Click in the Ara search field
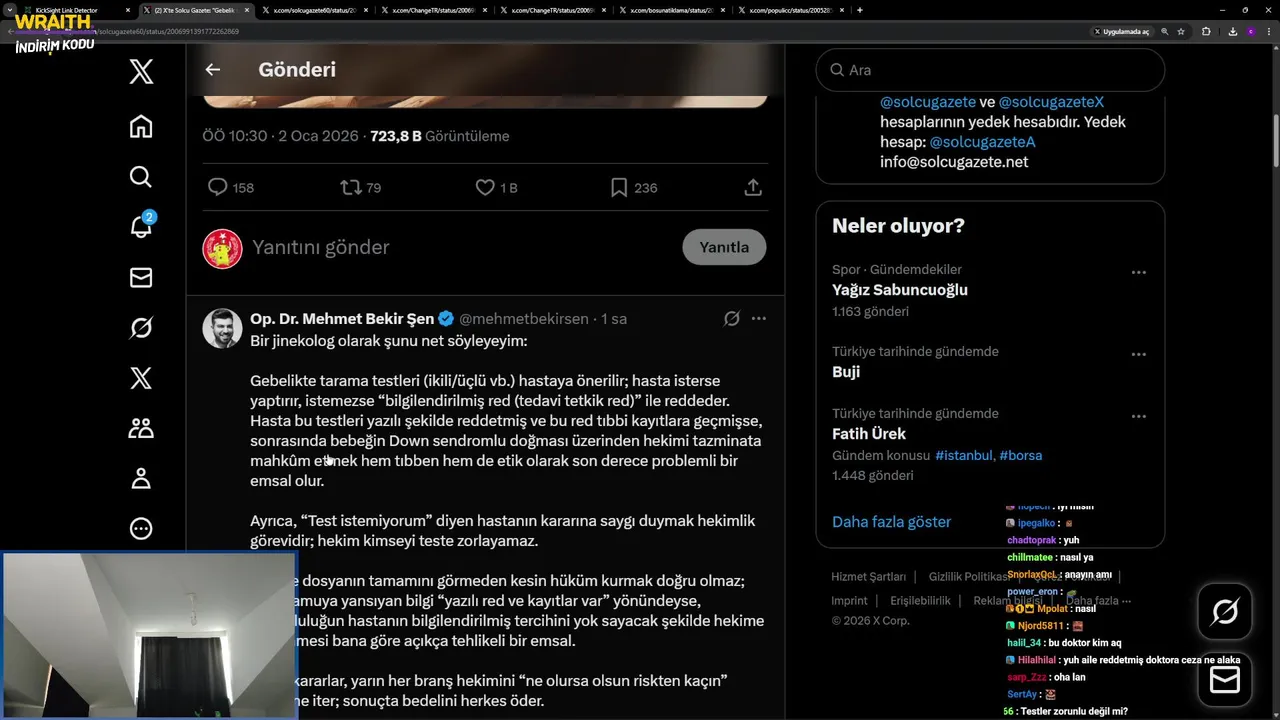The width and height of the screenshot is (1280, 720). (x=990, y=70)
